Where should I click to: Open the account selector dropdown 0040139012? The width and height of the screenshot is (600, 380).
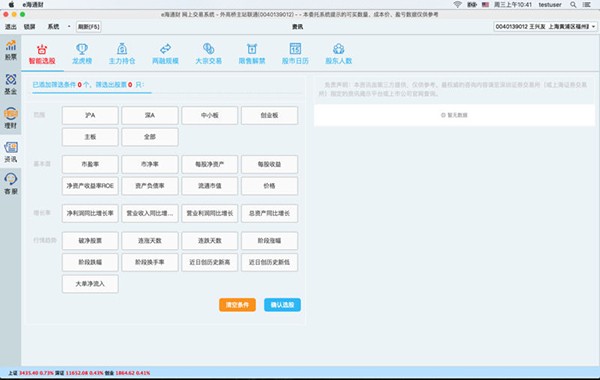click(x=545, y=26)
